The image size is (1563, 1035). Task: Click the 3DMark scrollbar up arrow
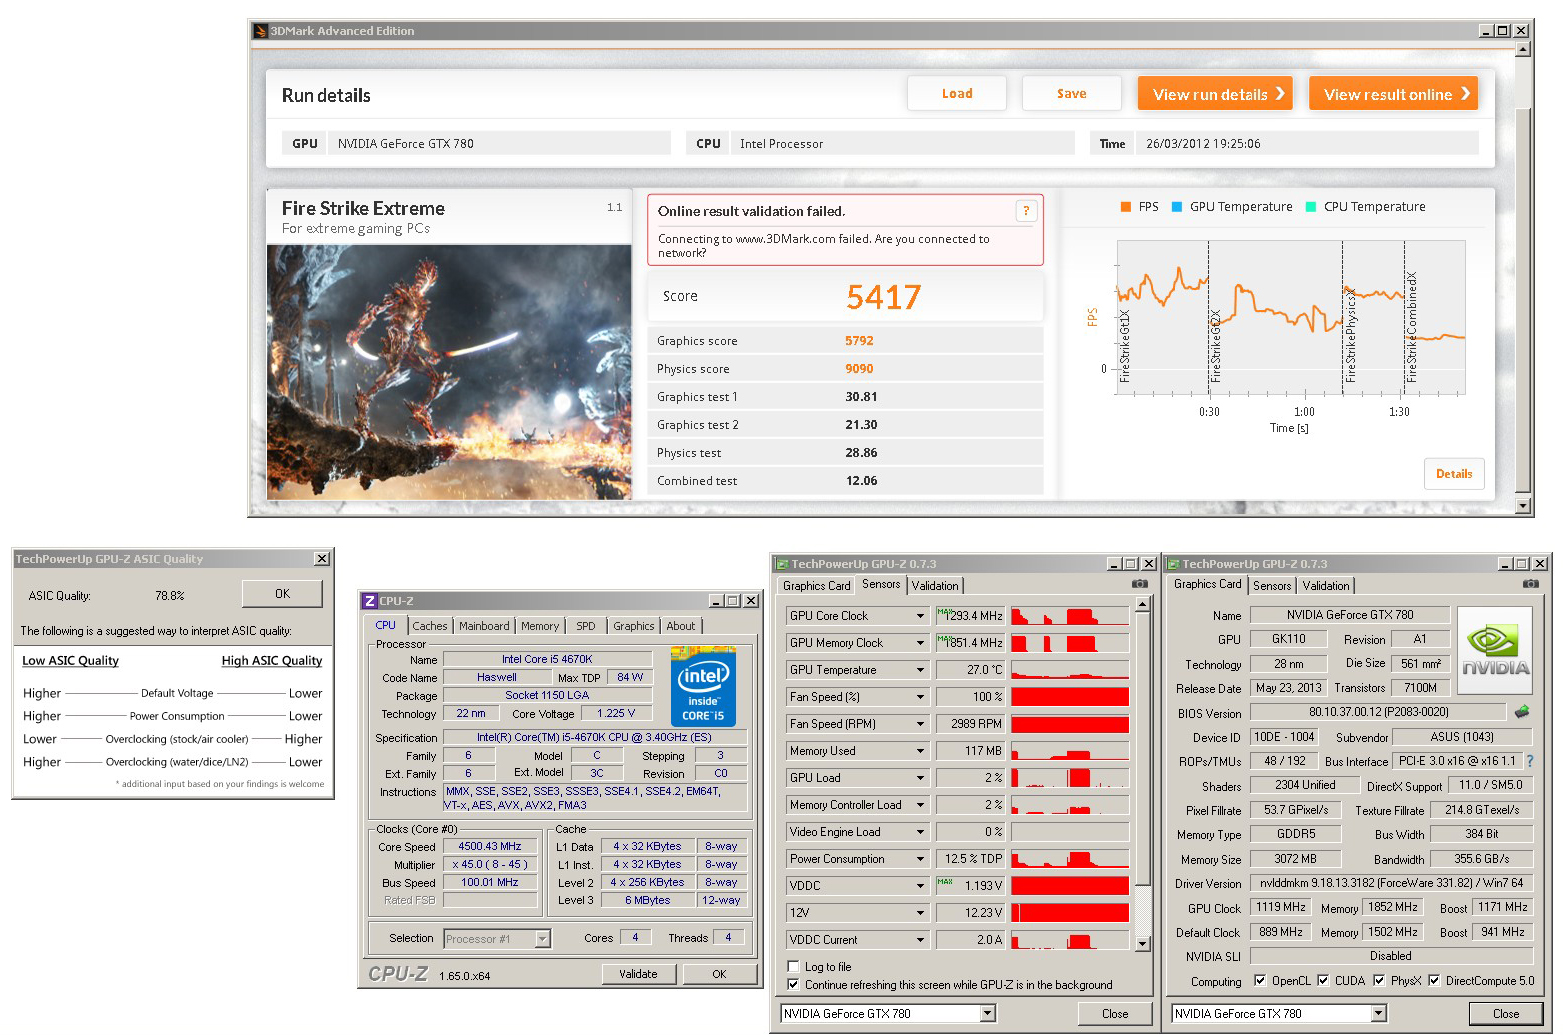click(x=1523, y=48)
